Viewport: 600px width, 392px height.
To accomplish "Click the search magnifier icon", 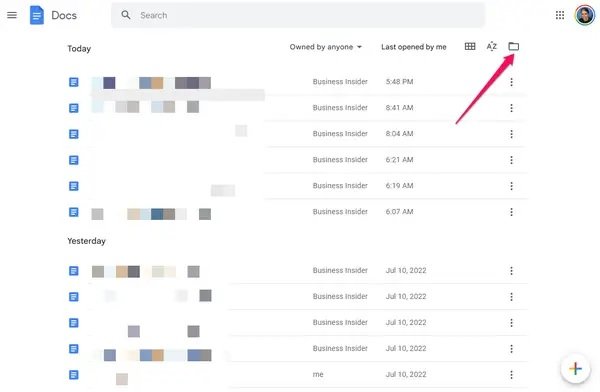I will pos(126,15).
